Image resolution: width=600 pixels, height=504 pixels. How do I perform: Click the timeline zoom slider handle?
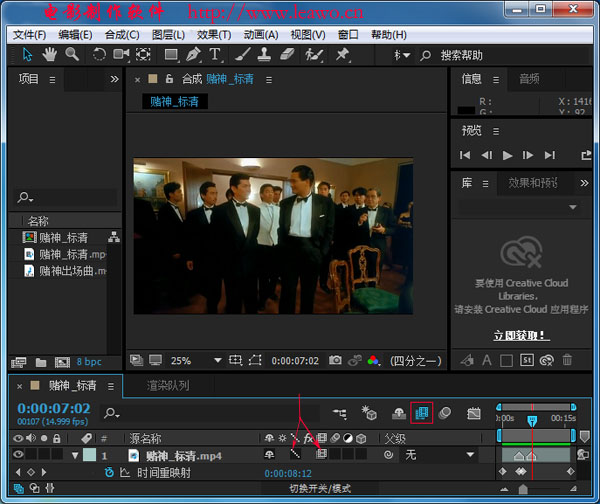click(x=523, y=489)
